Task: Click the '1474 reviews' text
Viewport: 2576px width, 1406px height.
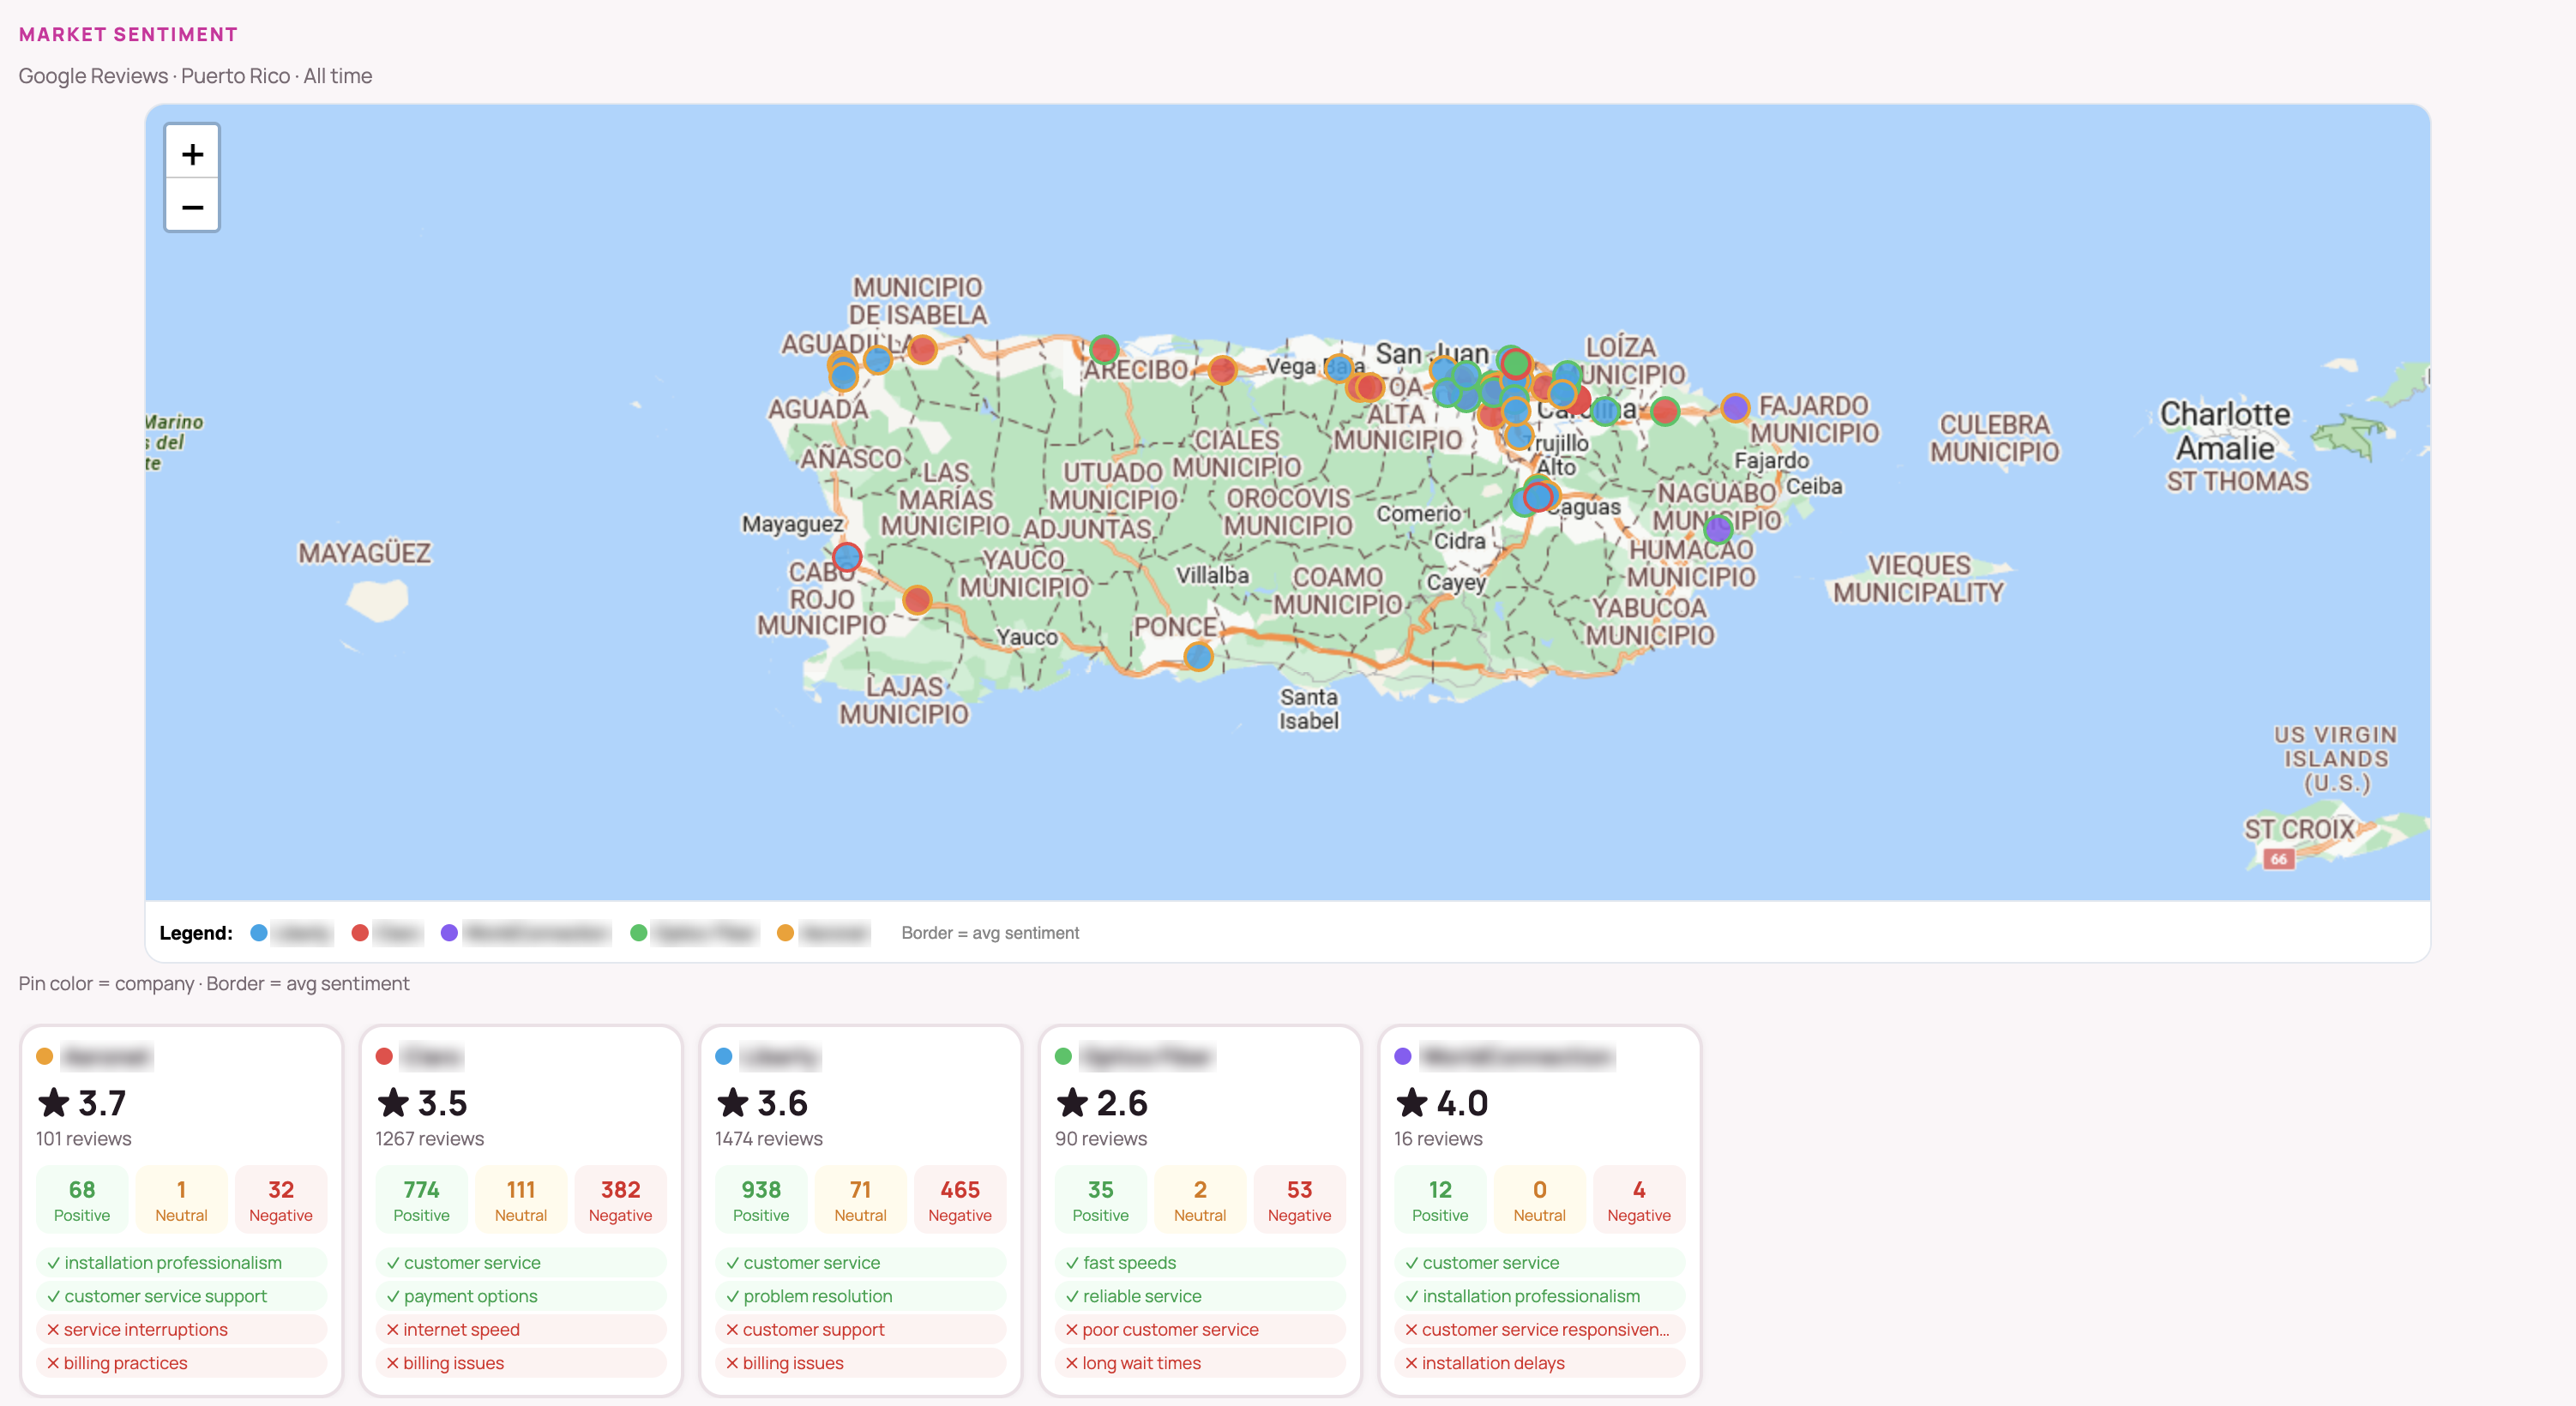Action: coord(769,1138)
